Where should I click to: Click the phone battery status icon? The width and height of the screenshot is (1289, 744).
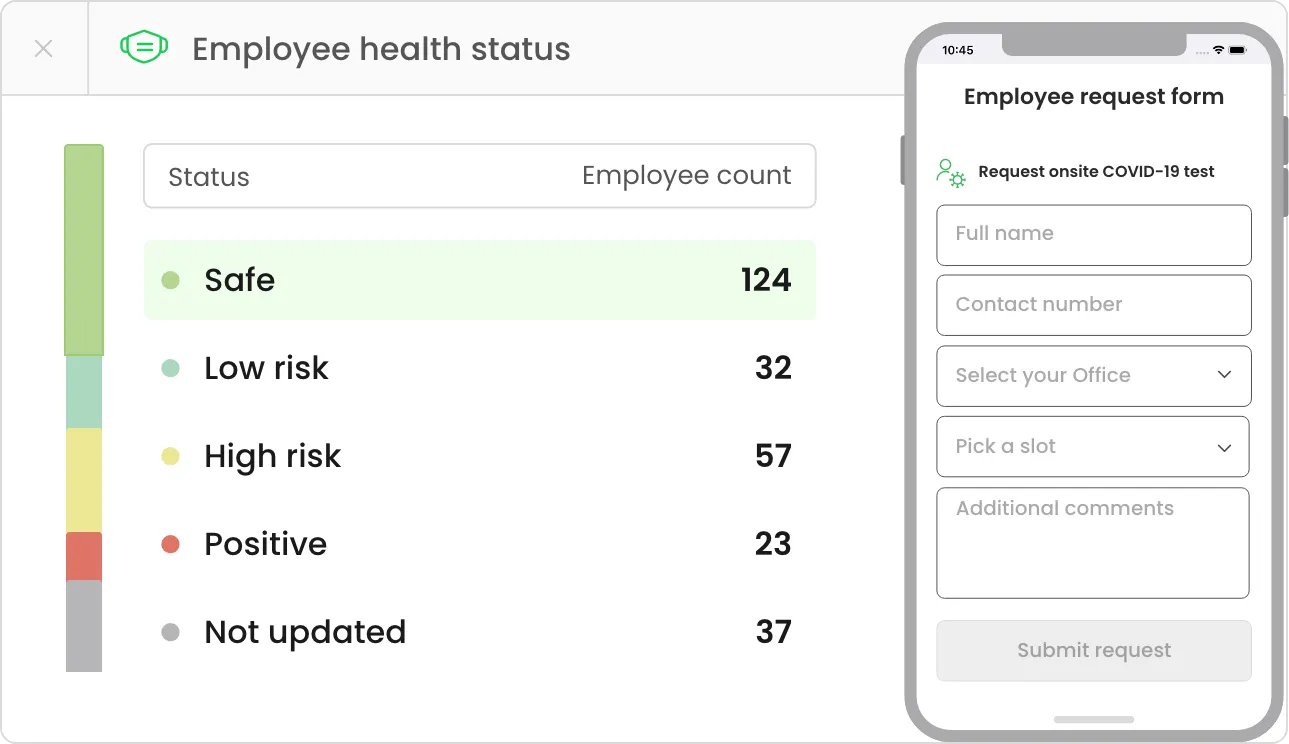pyautogui.click(x=1238, y=50)
